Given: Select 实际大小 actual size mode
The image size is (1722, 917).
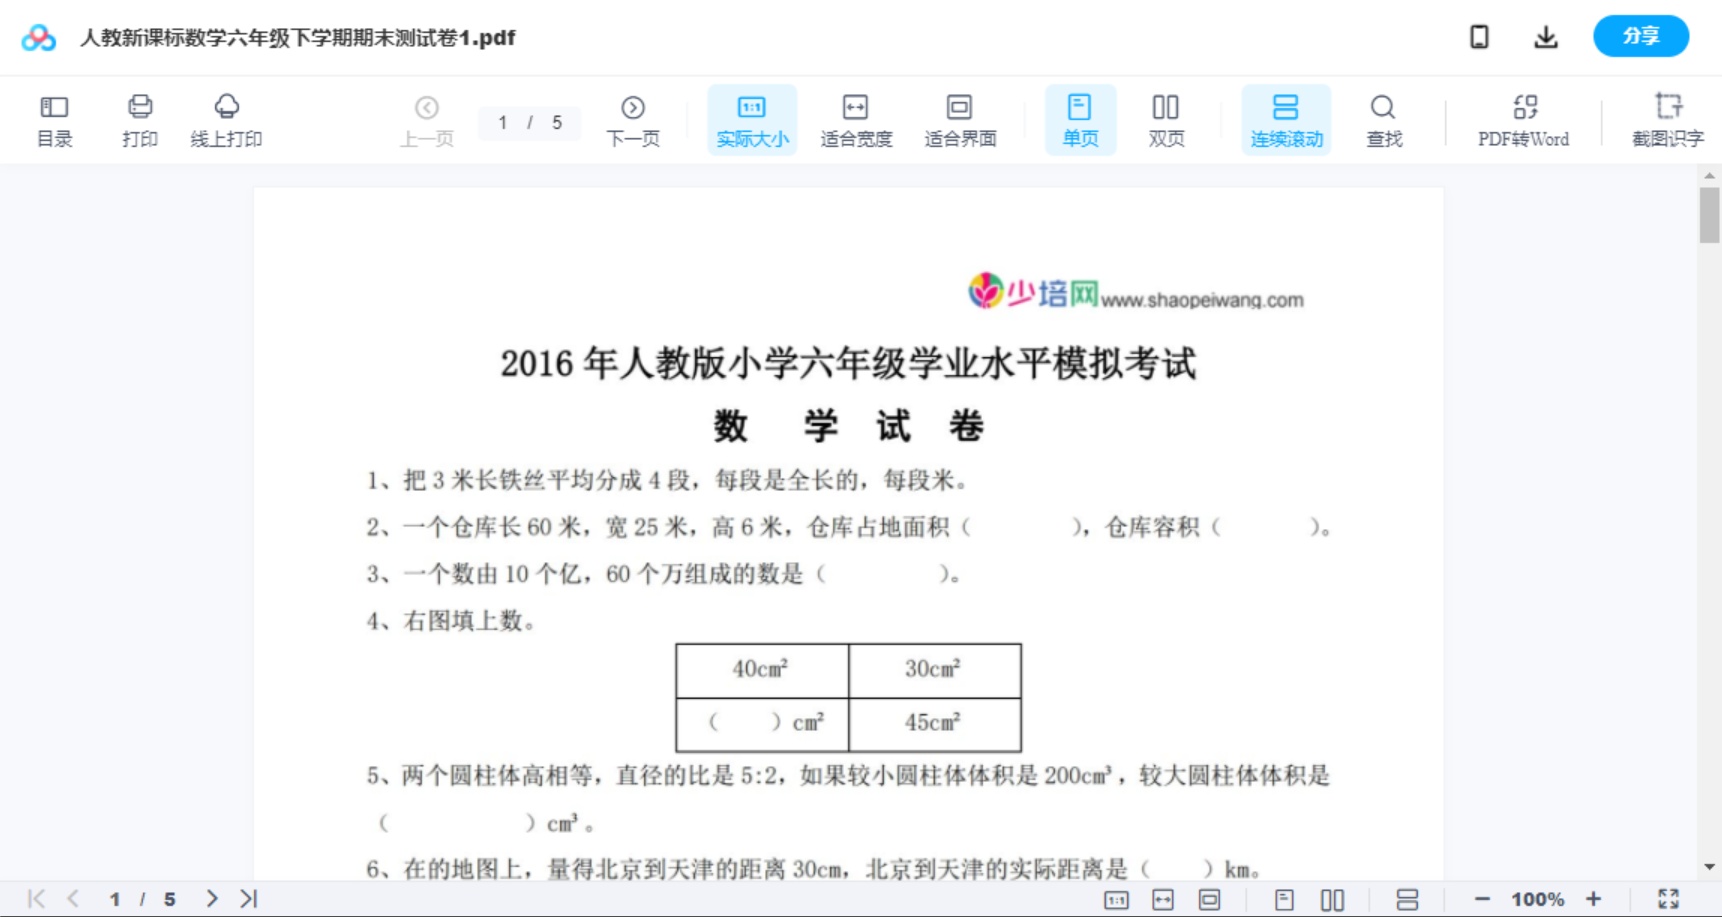Looking at the screenshot, I should click(752, 119).
